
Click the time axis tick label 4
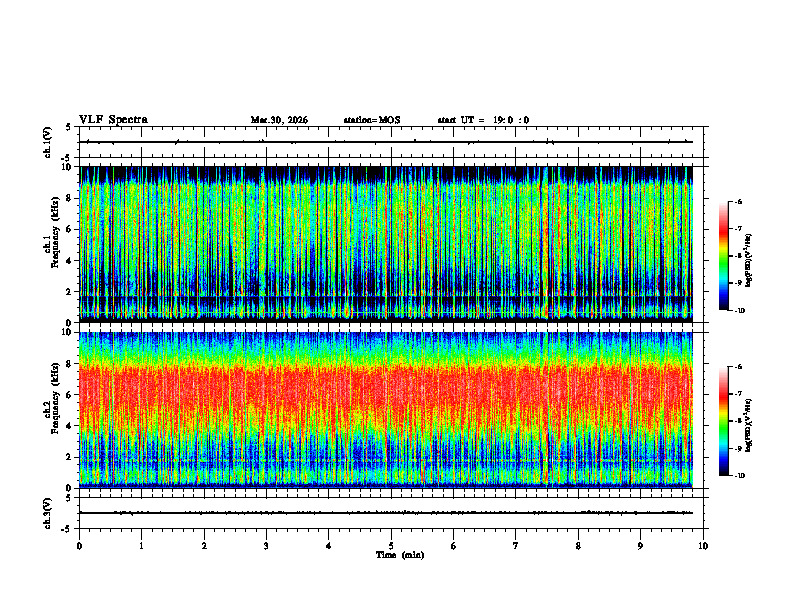click(x=329, y=546)
